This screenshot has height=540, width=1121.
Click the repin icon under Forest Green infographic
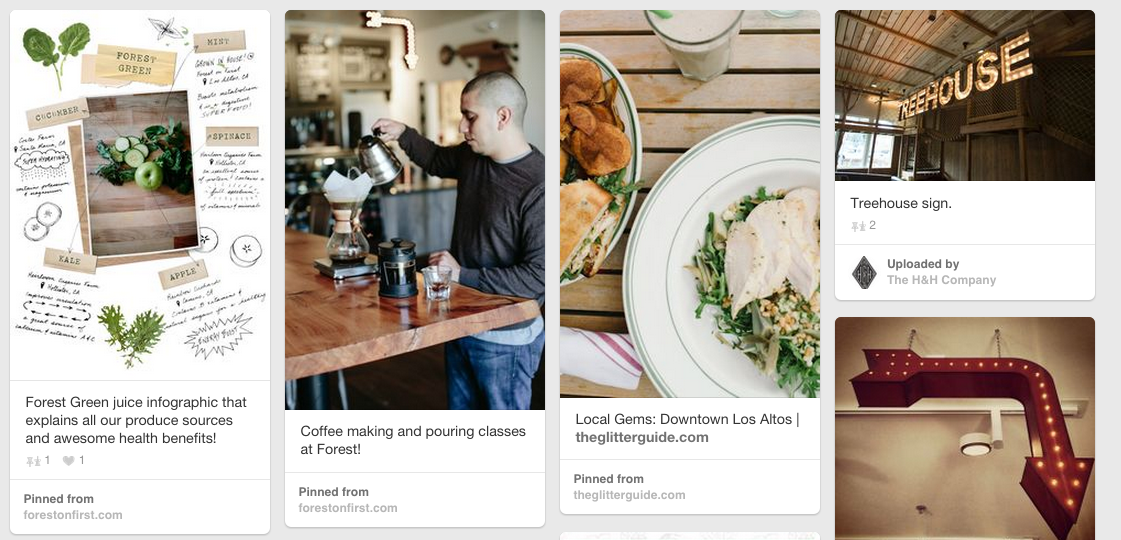point(33,461)
